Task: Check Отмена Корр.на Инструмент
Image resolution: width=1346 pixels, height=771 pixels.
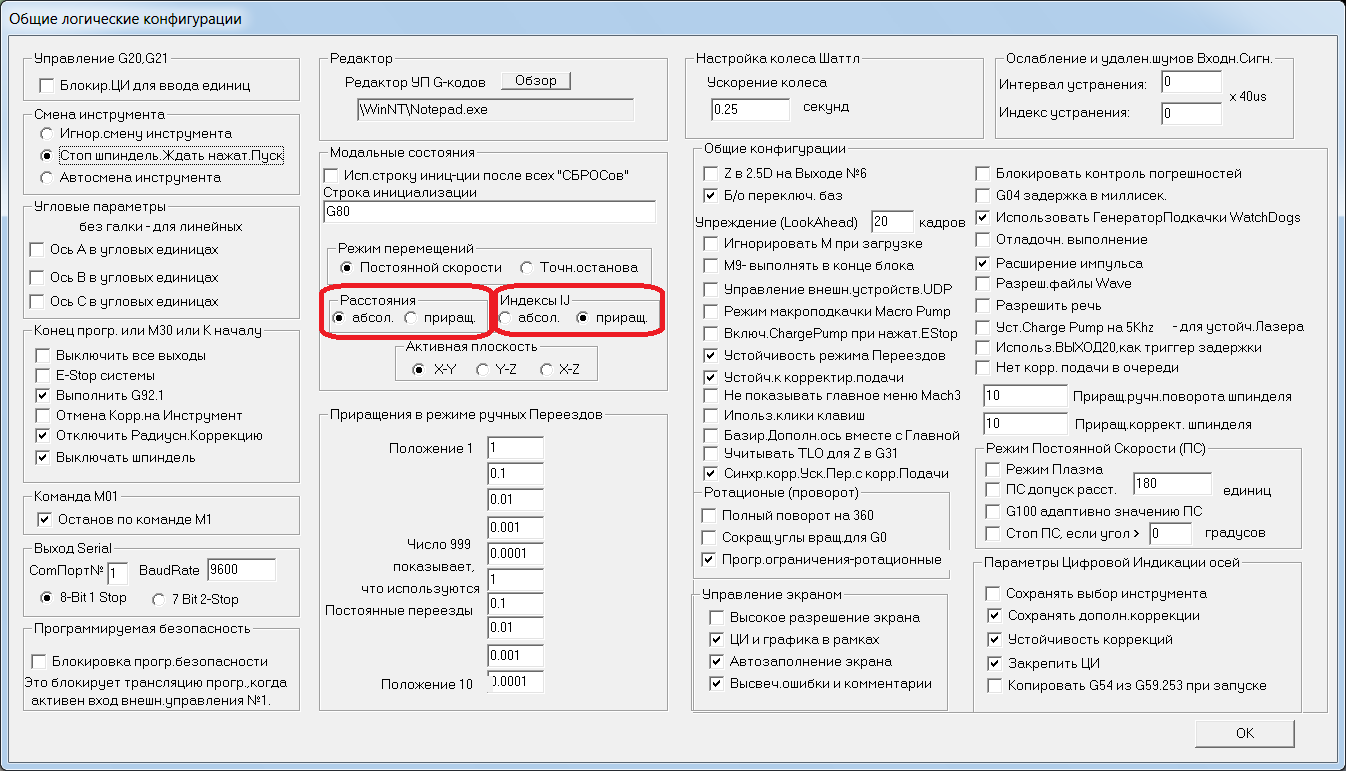Action: (42, 415)
